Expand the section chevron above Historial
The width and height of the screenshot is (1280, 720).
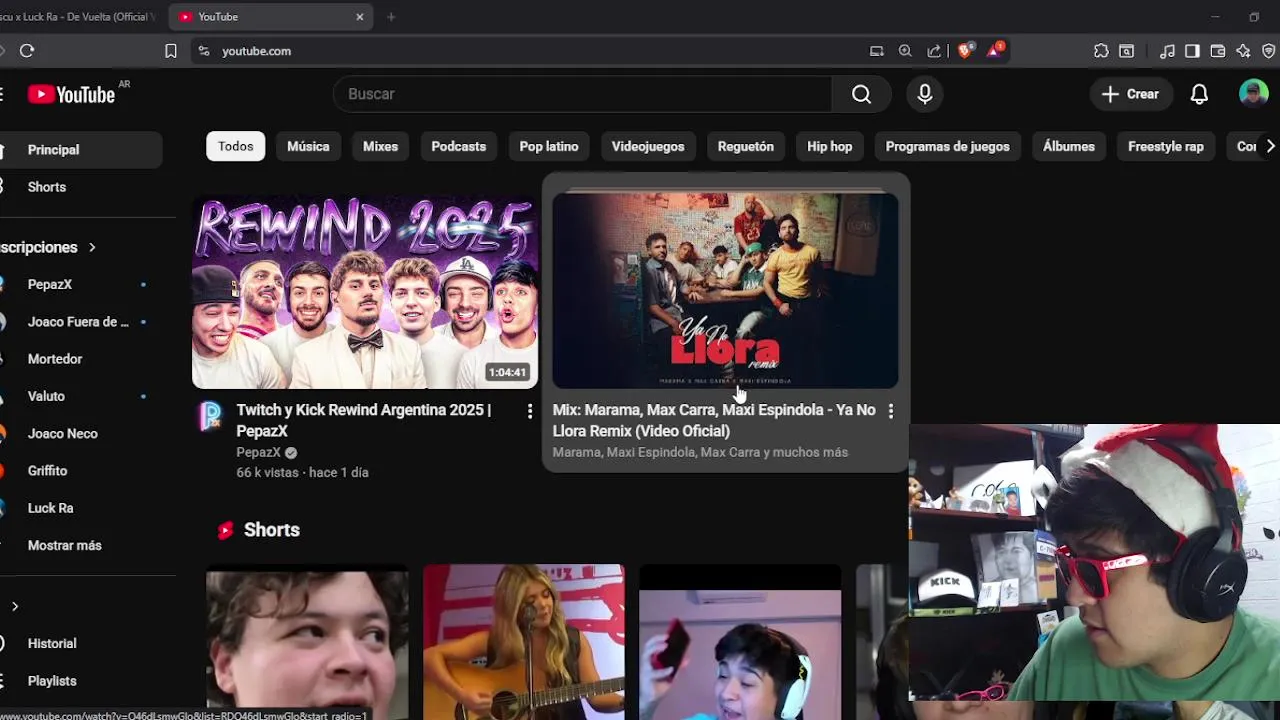(x=15, y=606)
